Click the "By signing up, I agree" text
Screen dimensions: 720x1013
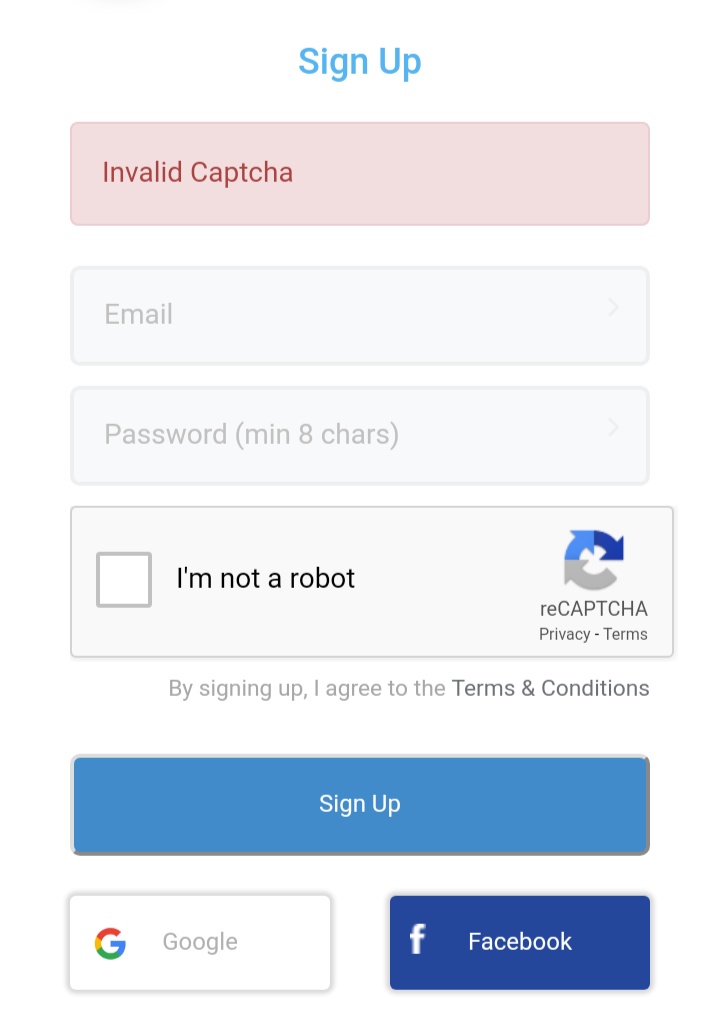(x=306, y=688)
